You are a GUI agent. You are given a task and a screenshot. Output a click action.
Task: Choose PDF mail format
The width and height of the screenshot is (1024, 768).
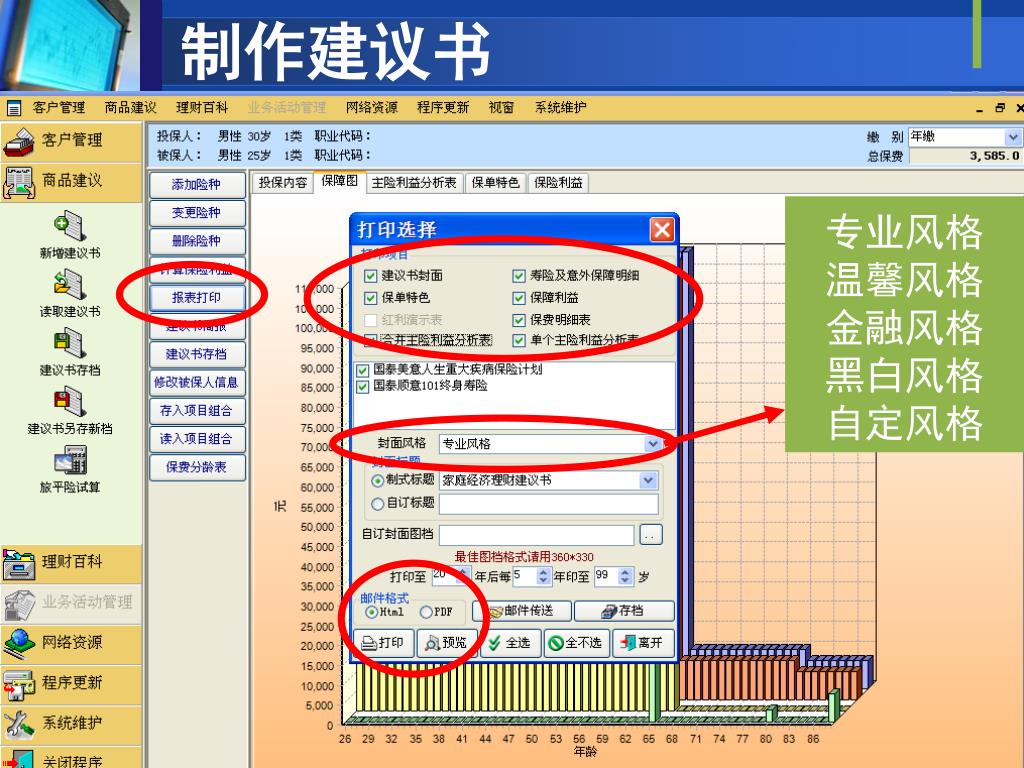point(426,612)
